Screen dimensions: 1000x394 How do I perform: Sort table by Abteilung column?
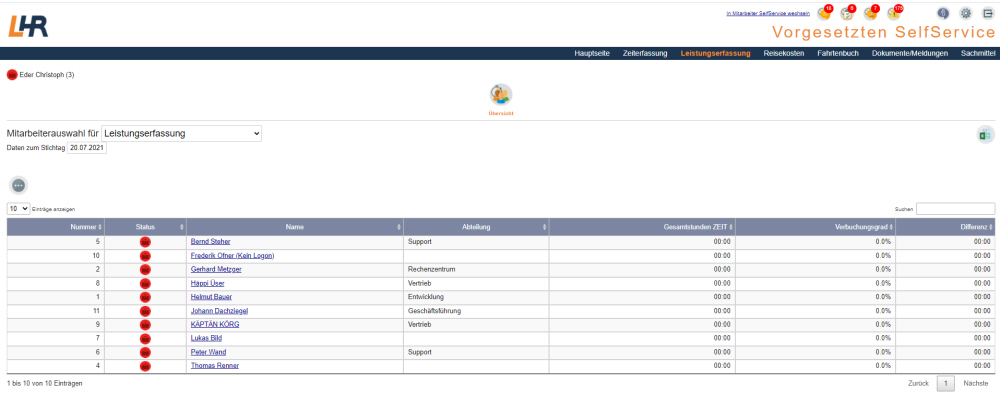(x=476, y=227)
